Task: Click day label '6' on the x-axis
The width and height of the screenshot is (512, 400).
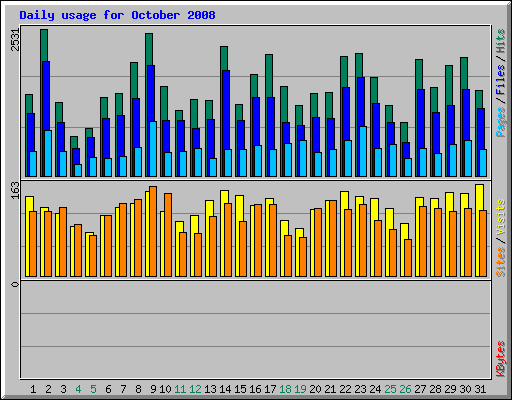Action: 108,389
